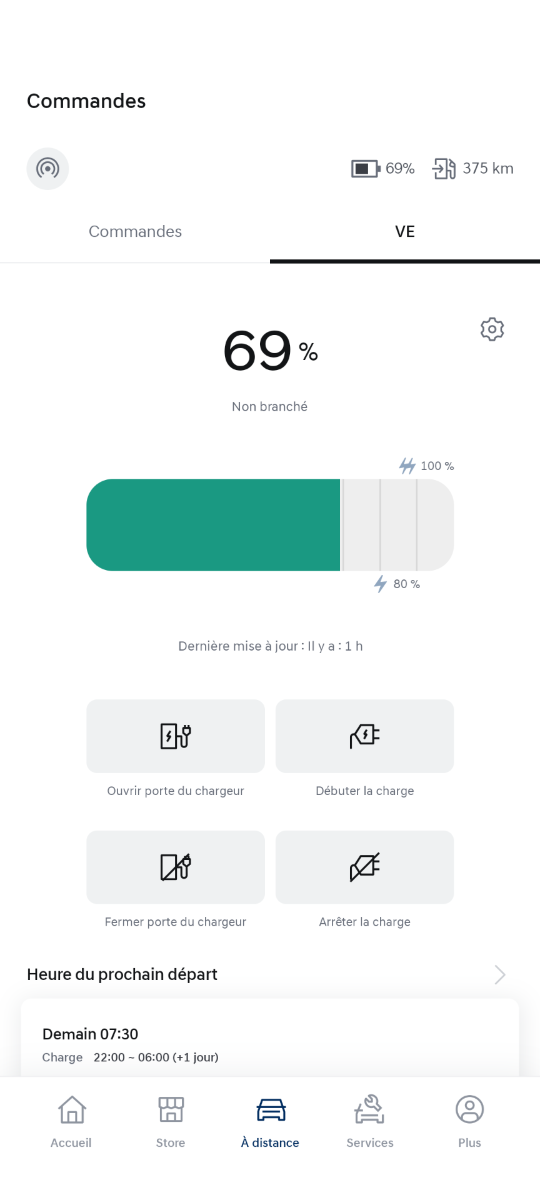Open the Demain 07:30 departure card
540x1200 pixels.
pyautogui.click(x=270, y=1040)
